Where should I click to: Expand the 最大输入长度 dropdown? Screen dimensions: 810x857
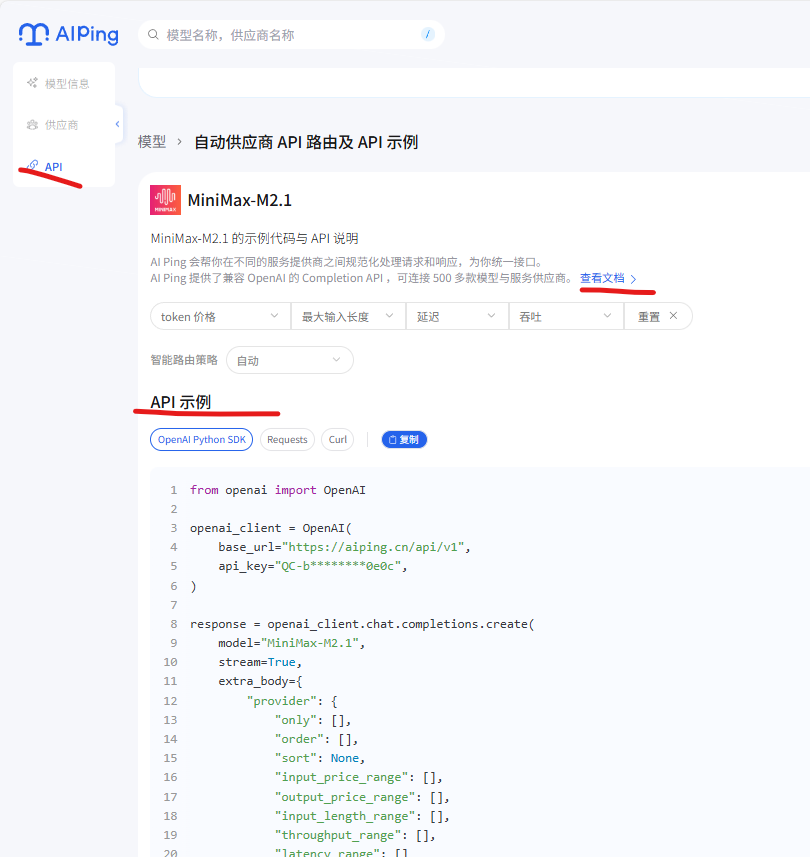coord(348,316)
